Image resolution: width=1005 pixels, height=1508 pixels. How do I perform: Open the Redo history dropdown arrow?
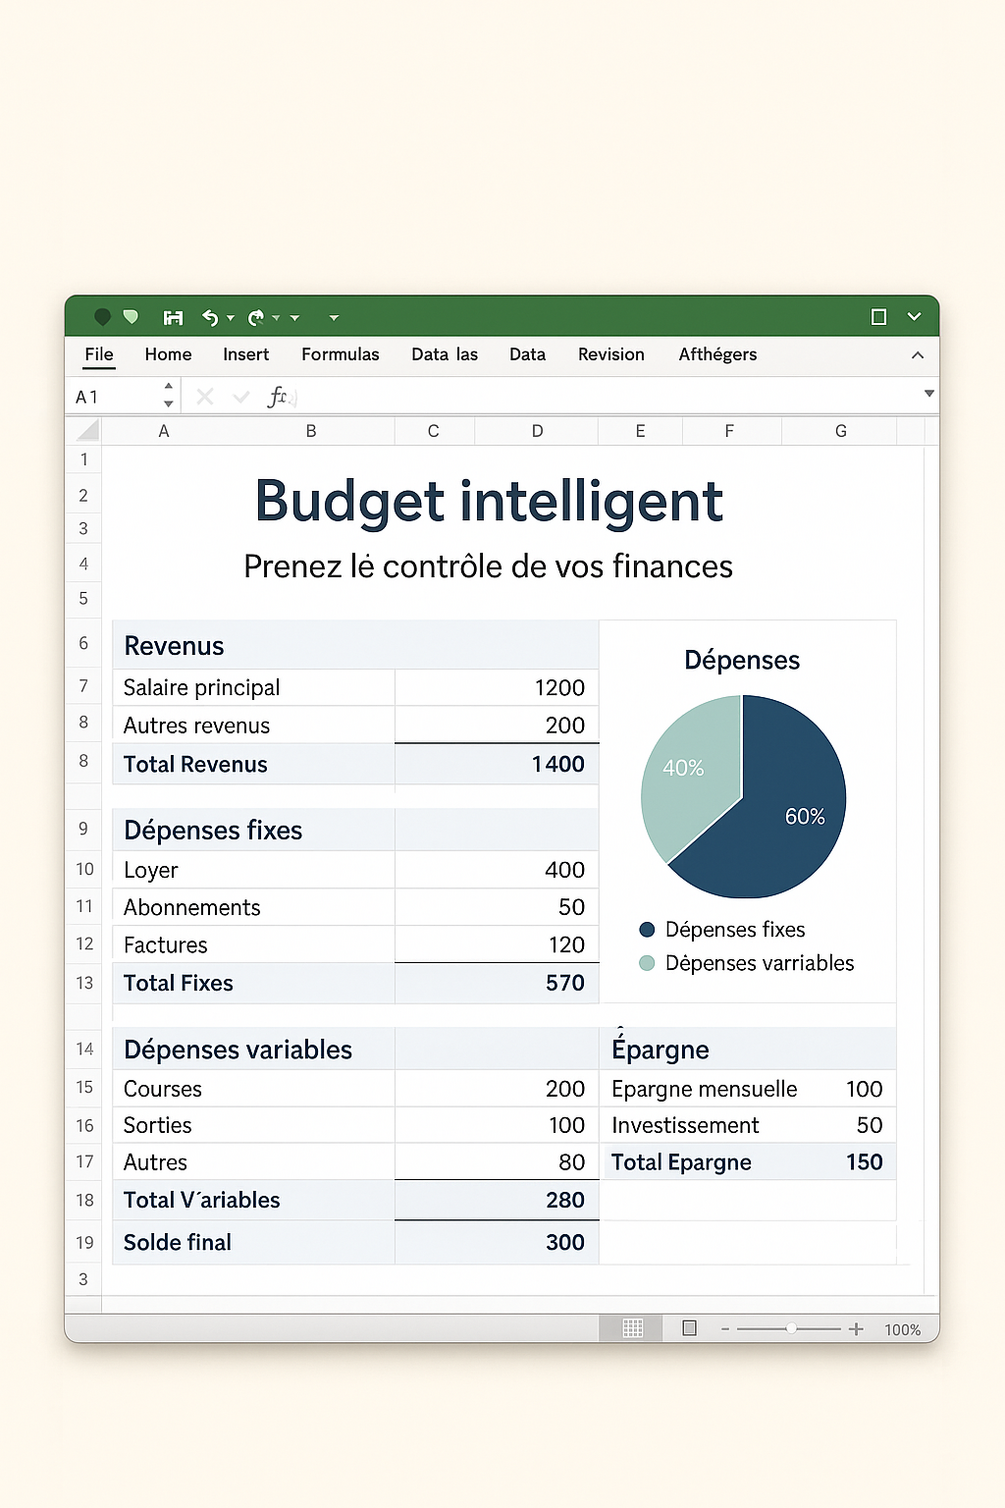(277, 318)
